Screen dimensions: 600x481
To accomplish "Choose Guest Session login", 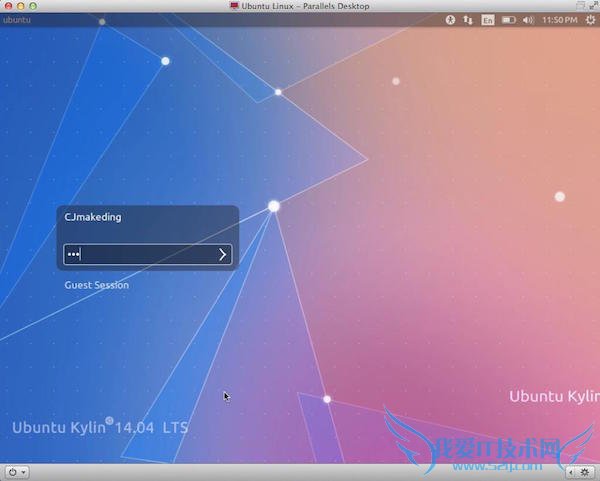I will coord(96,285).
